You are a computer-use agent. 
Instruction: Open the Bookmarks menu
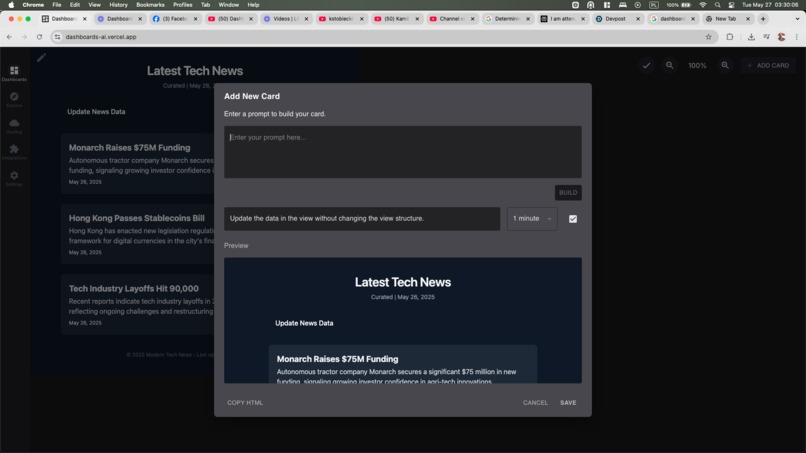pos(150,5)
